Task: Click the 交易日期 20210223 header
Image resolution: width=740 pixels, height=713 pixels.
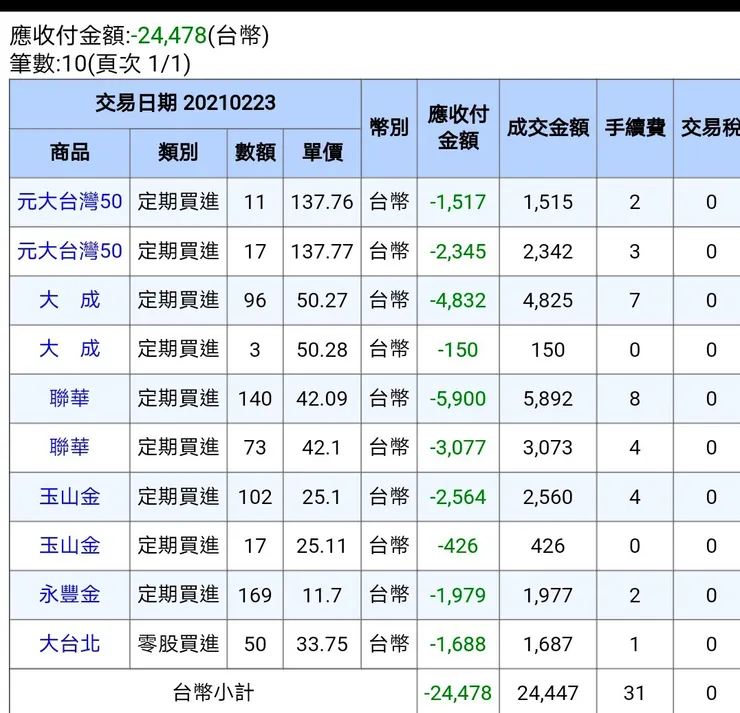Action: (185, 103)
